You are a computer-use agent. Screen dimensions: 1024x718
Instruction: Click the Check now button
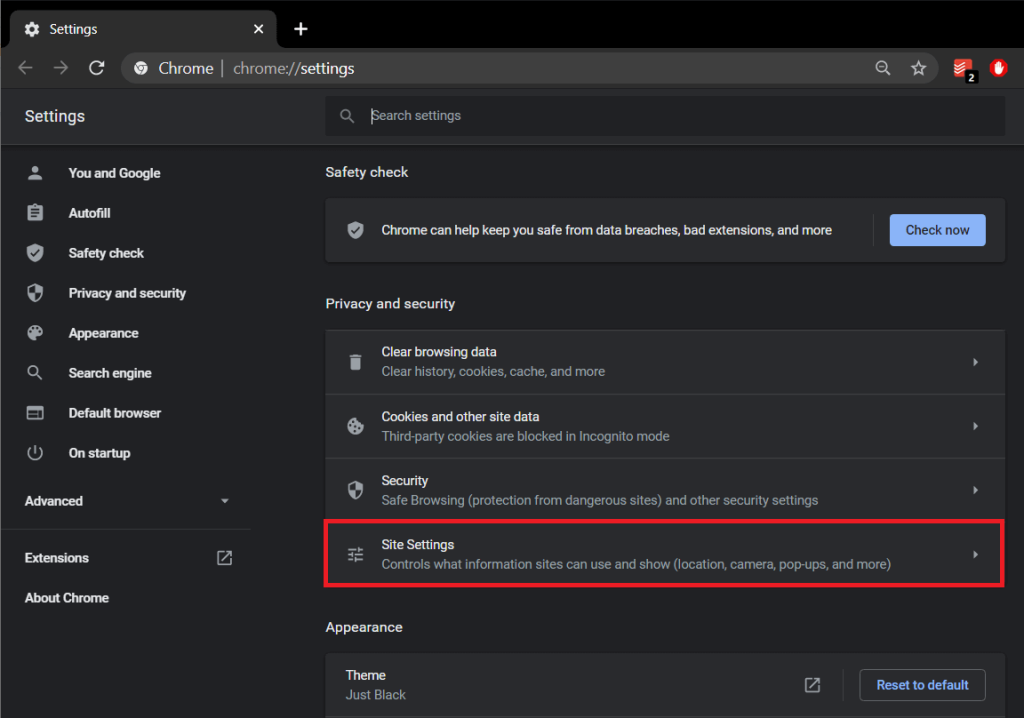[937, 230]
